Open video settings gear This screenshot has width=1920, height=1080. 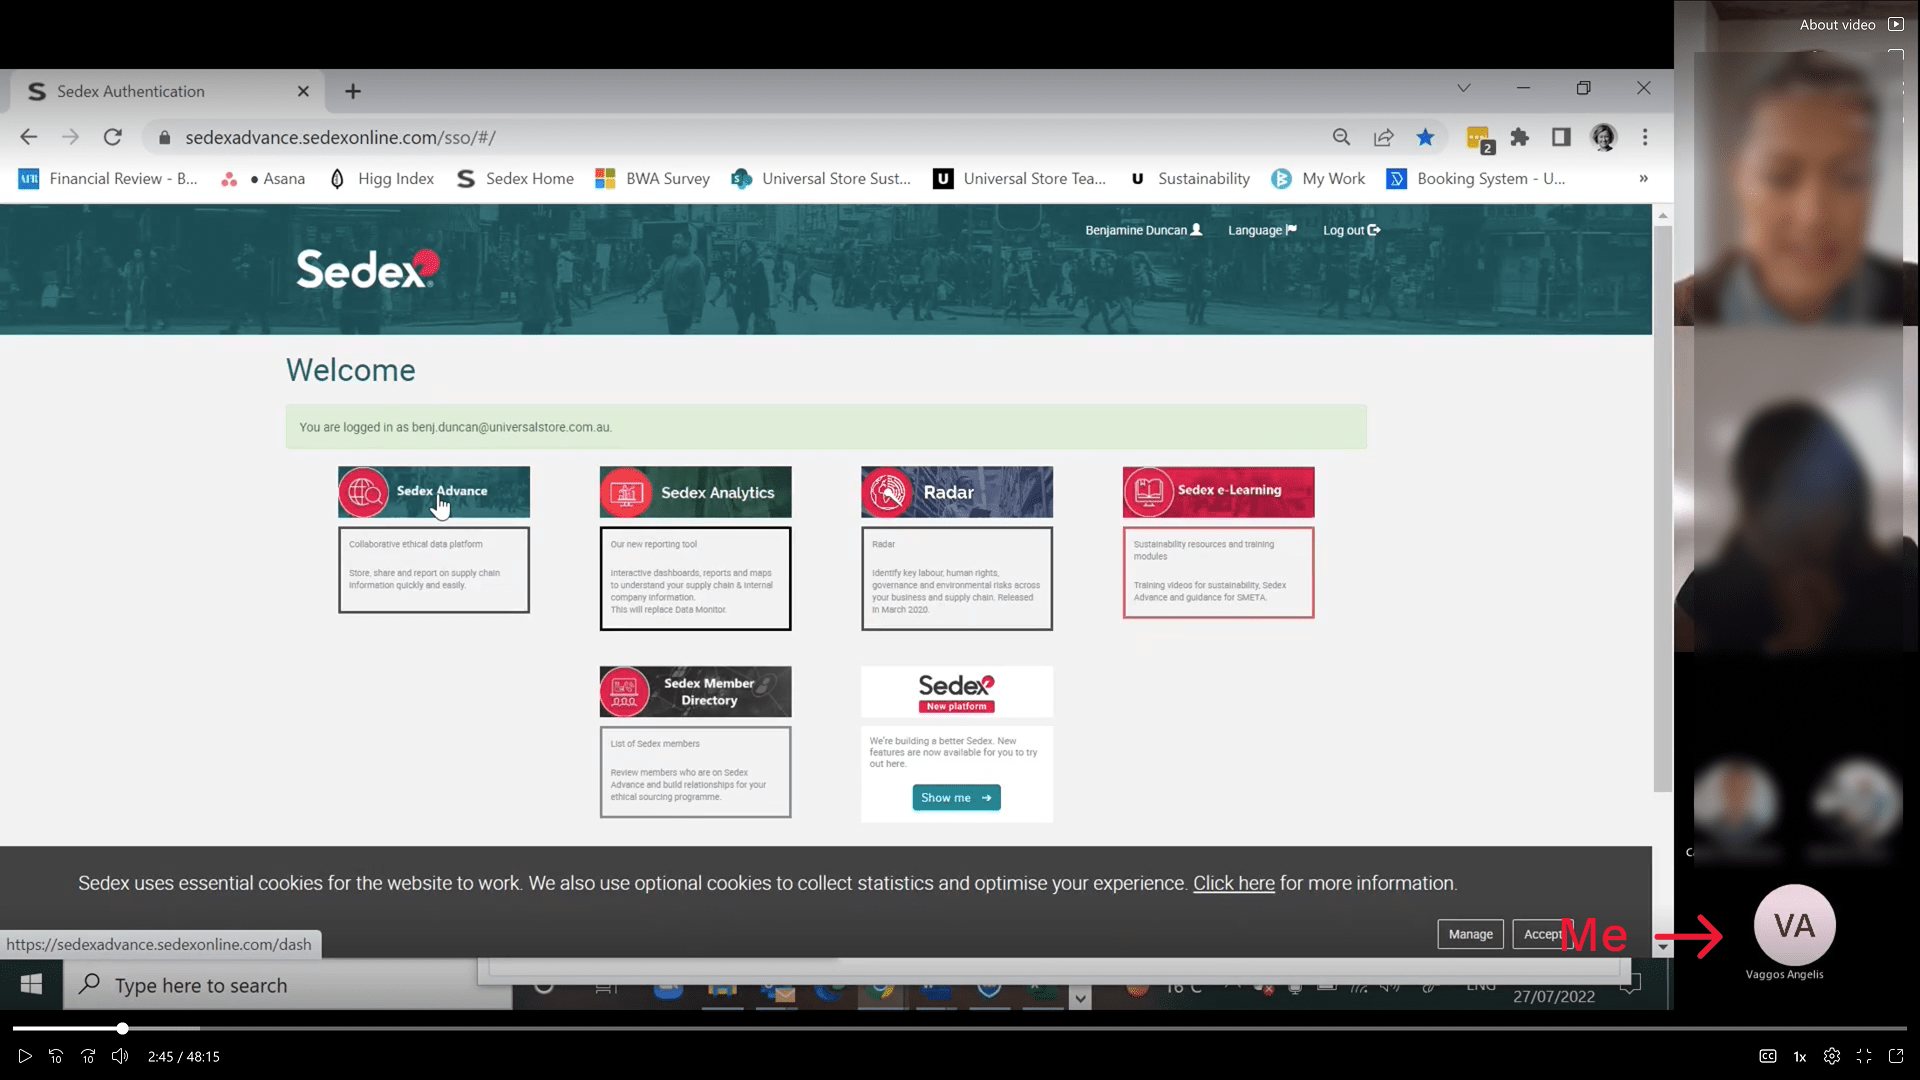[1831, 1056]
